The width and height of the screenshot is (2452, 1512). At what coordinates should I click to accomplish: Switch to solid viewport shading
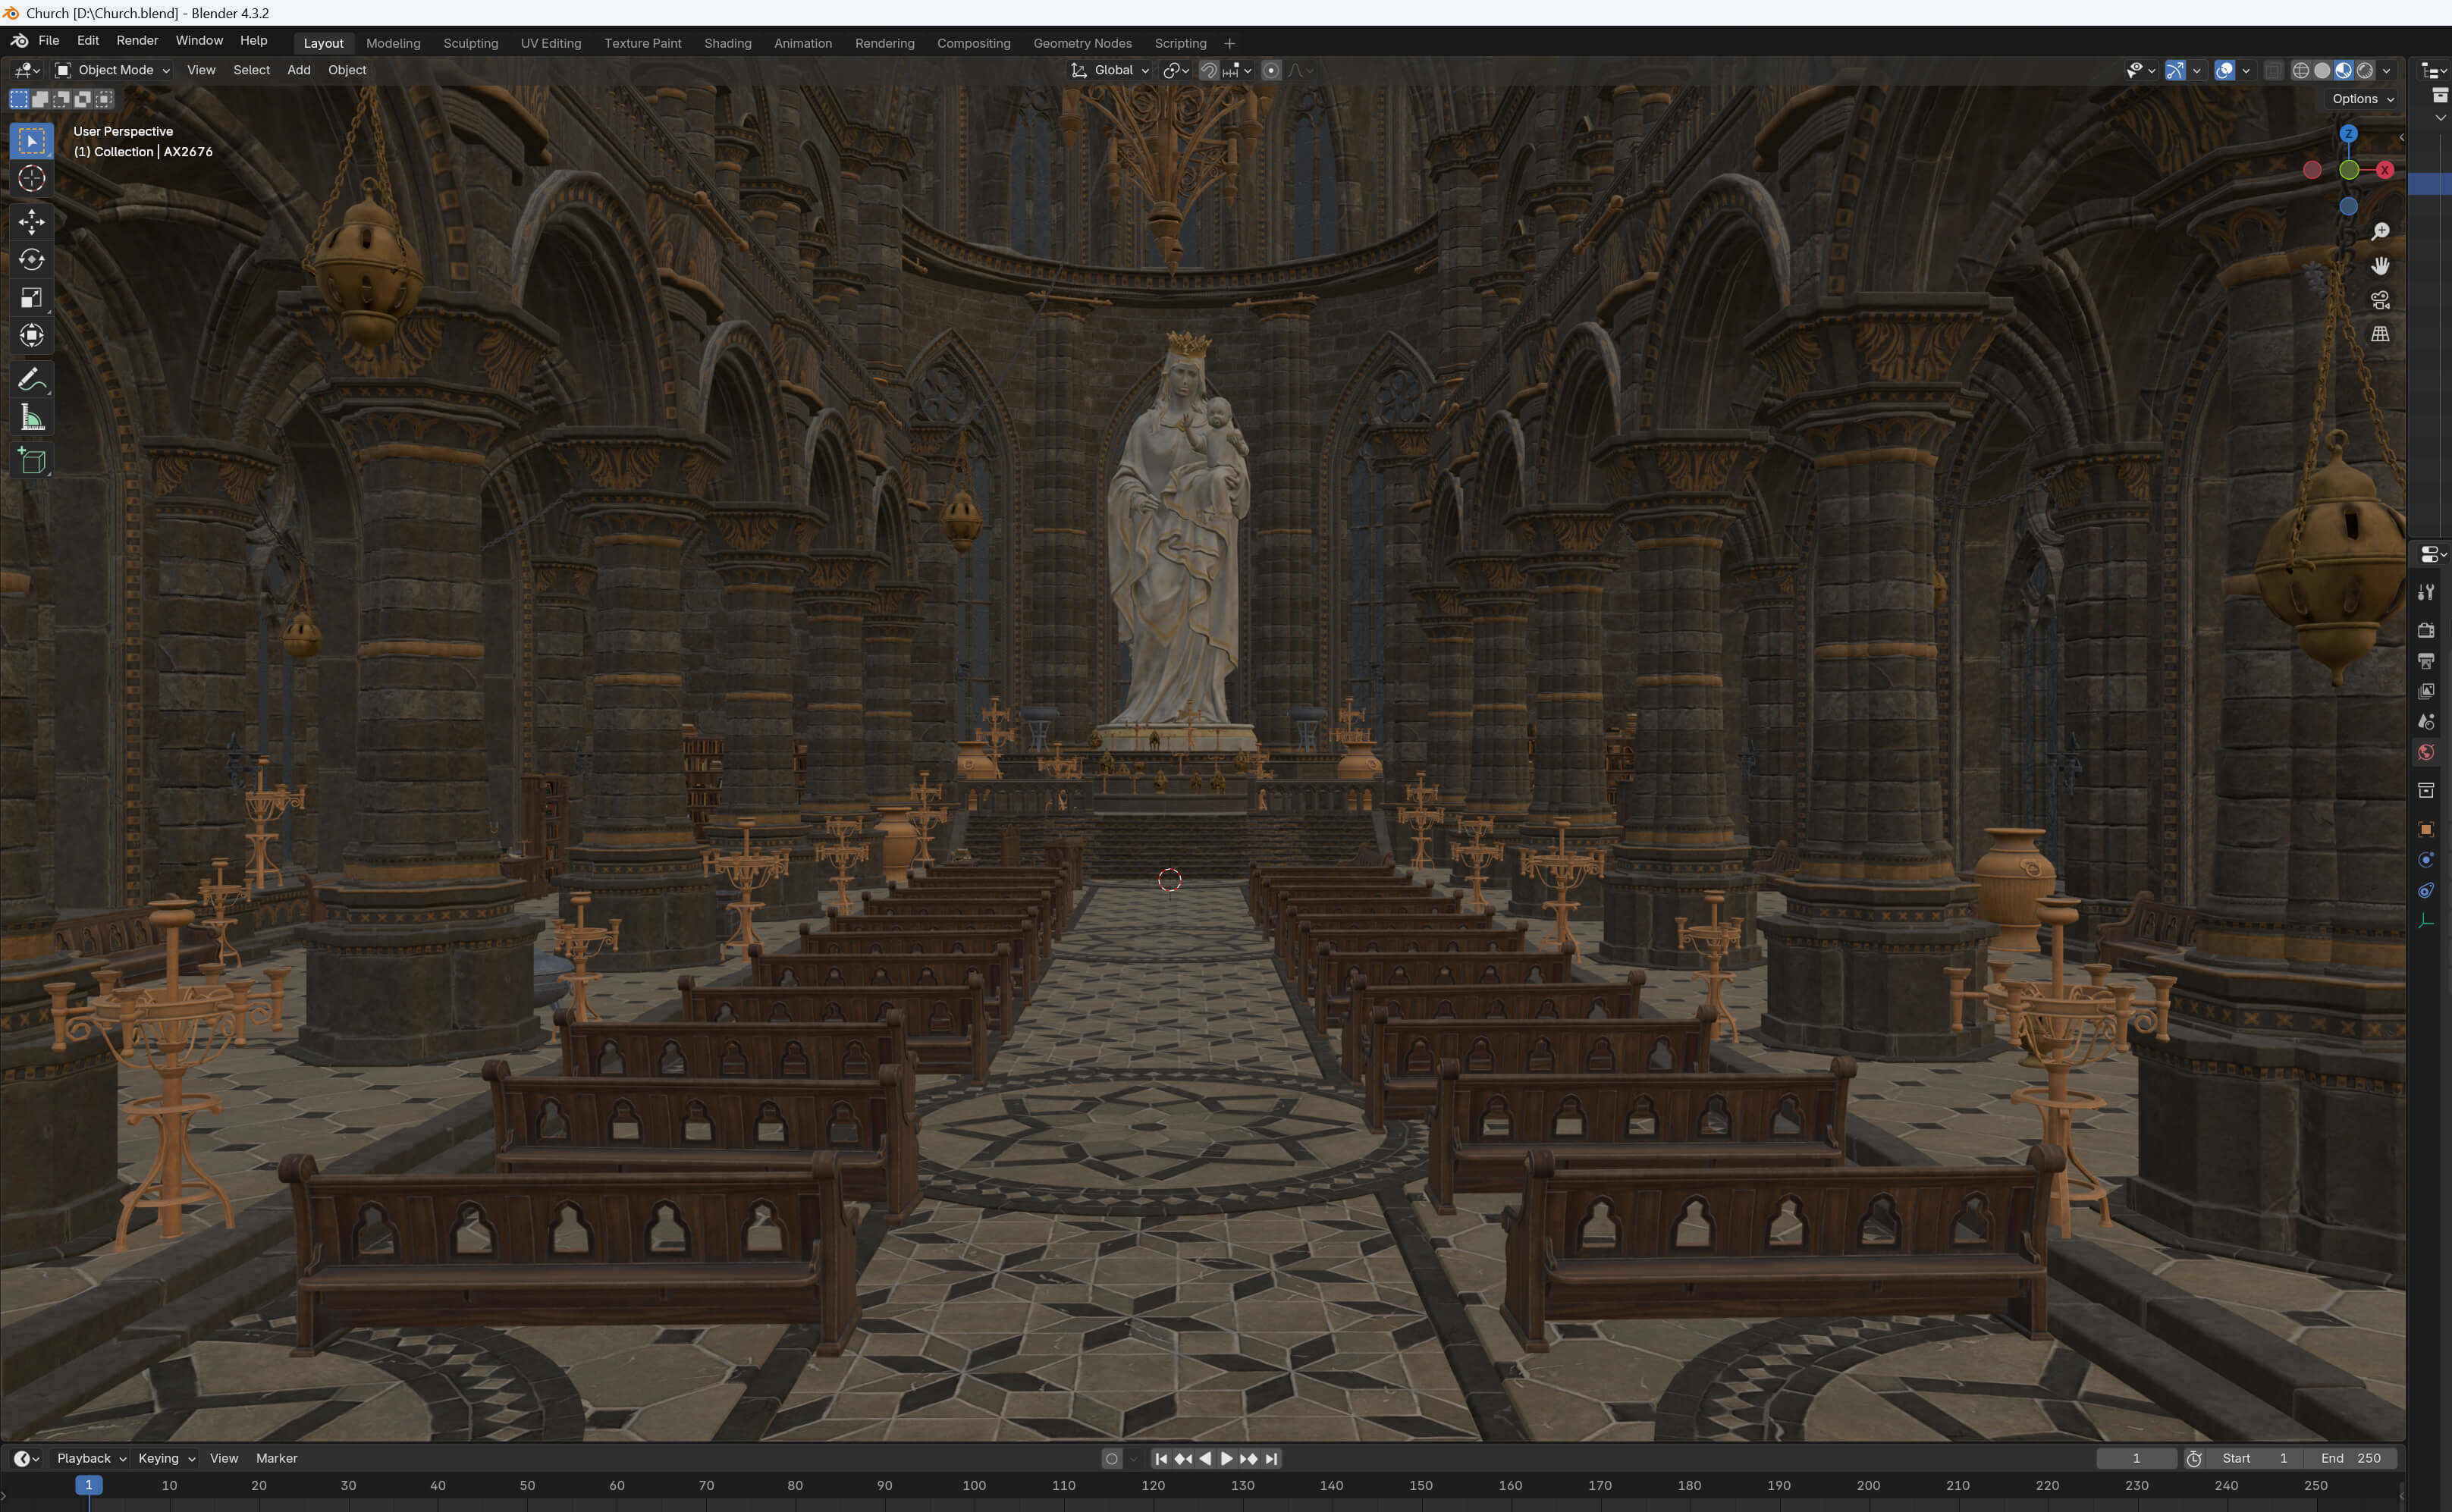pos(2322,70)
